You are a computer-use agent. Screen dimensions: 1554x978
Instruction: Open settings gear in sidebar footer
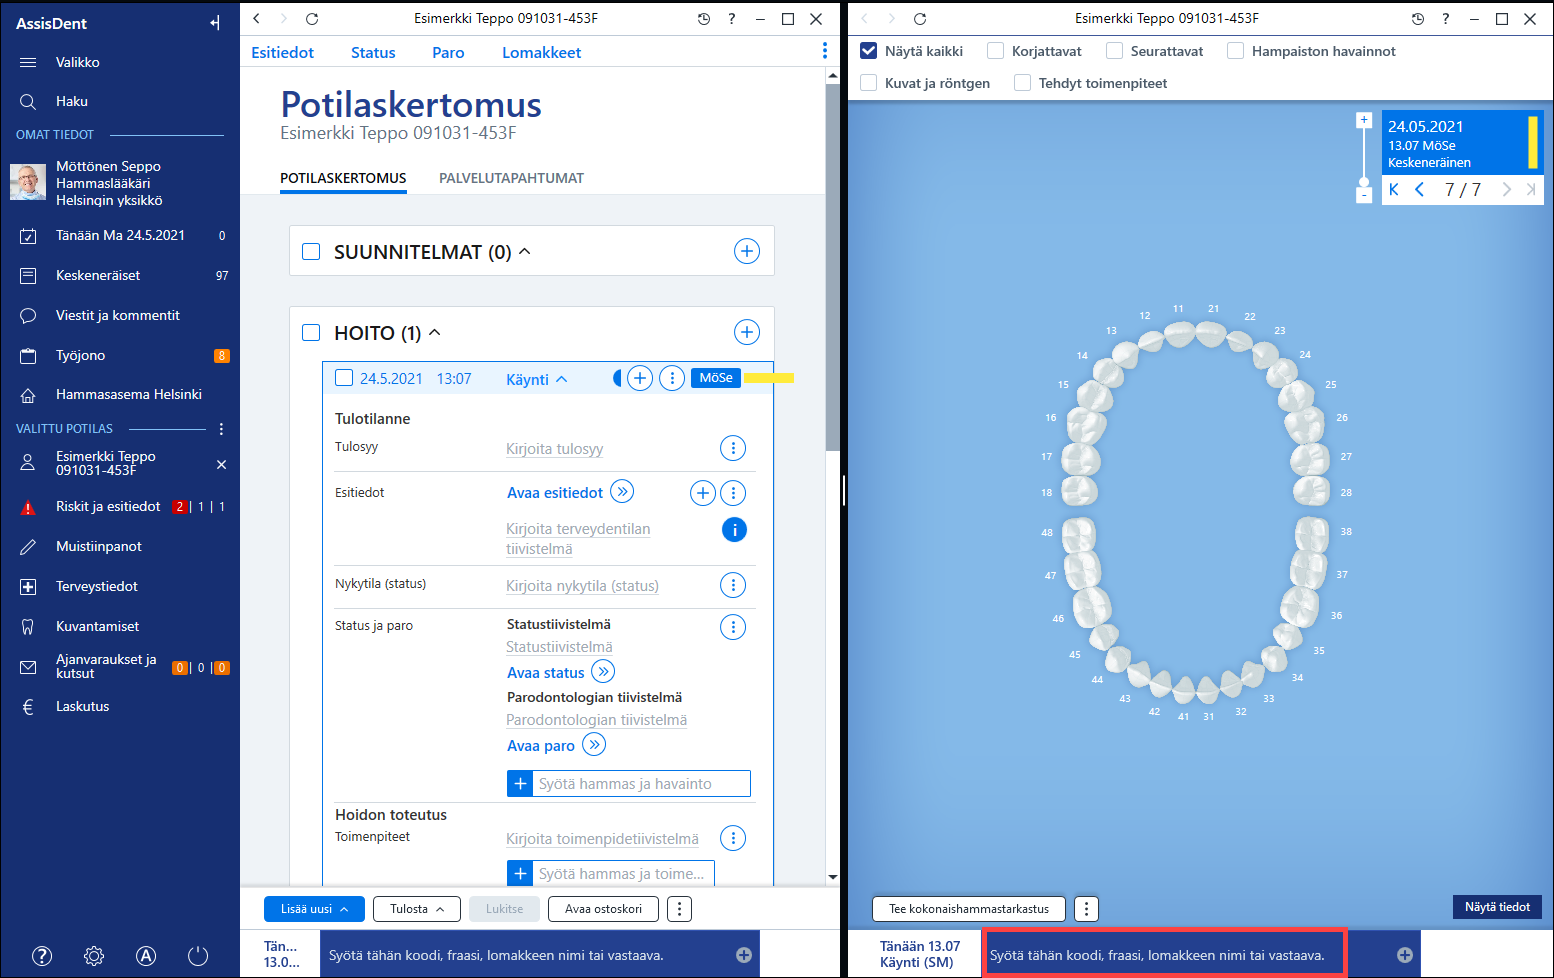(94, 956)
